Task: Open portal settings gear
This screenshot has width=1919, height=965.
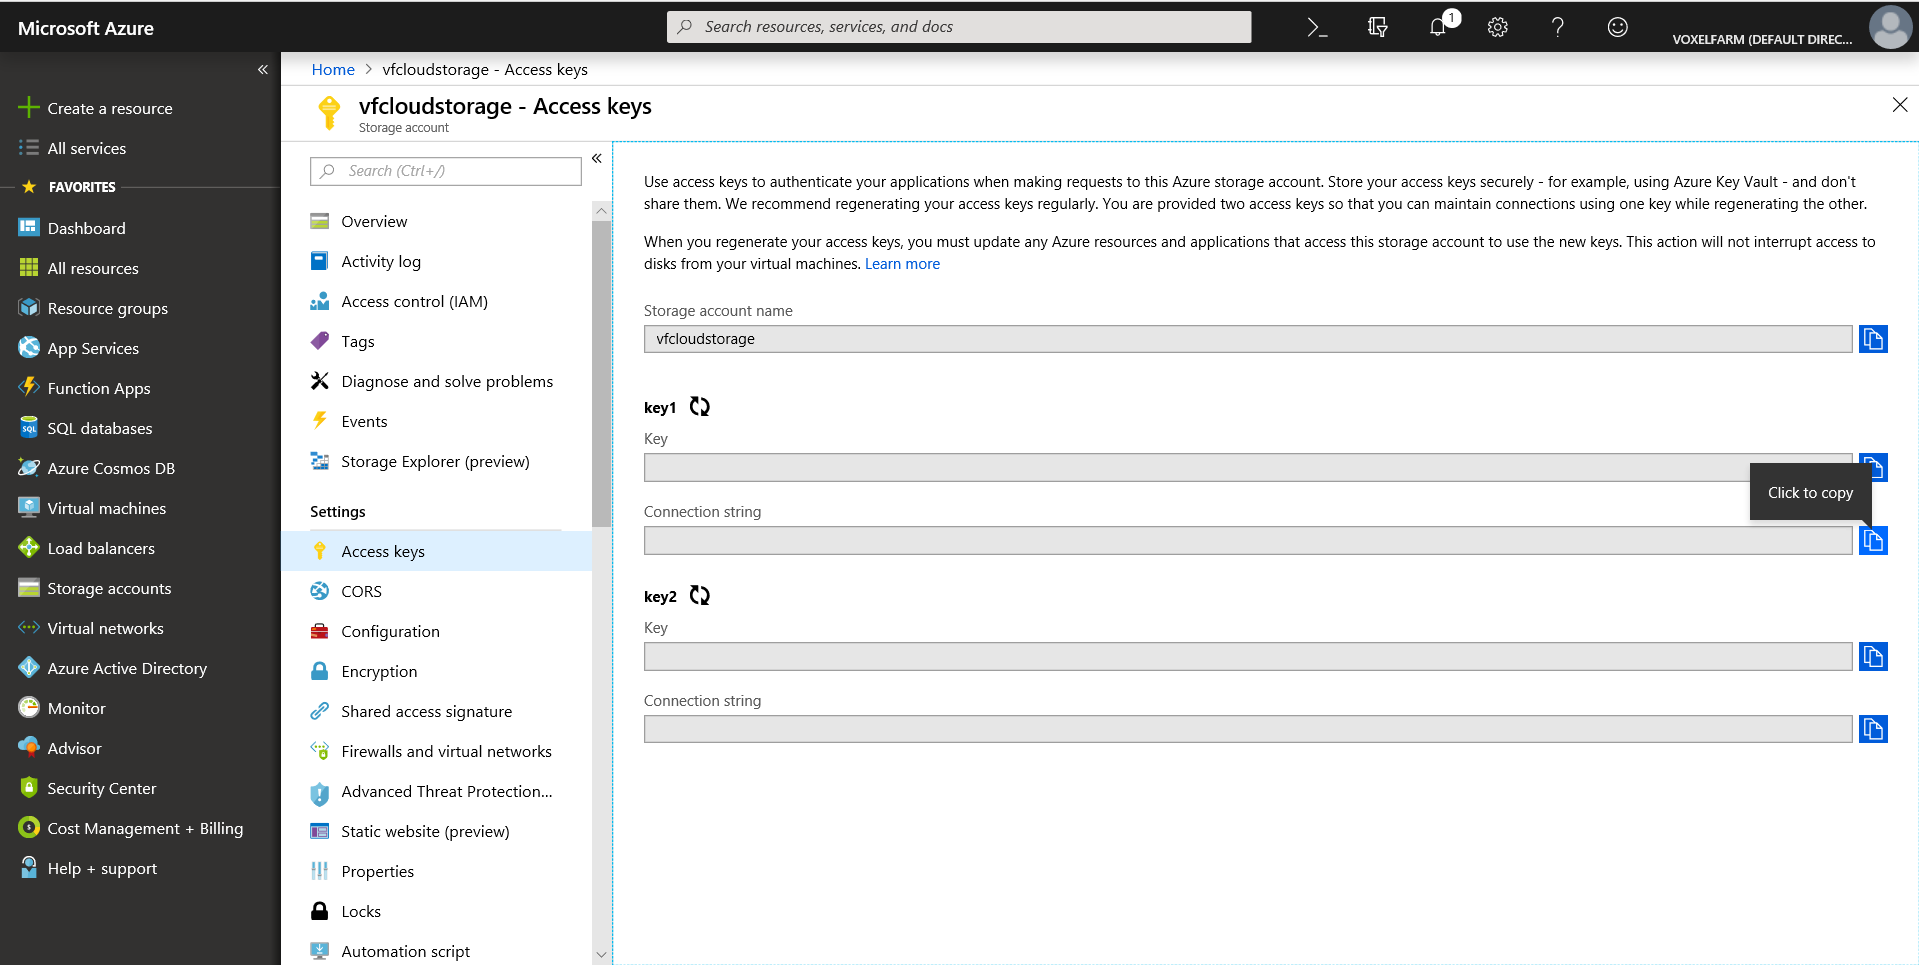Action: pyautogui.click(x=1497, y=28)
